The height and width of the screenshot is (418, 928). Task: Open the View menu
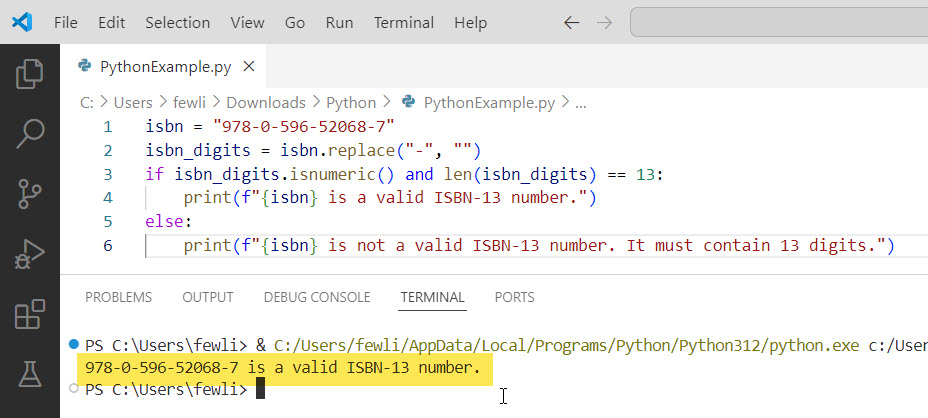click(x=247, y=22)
